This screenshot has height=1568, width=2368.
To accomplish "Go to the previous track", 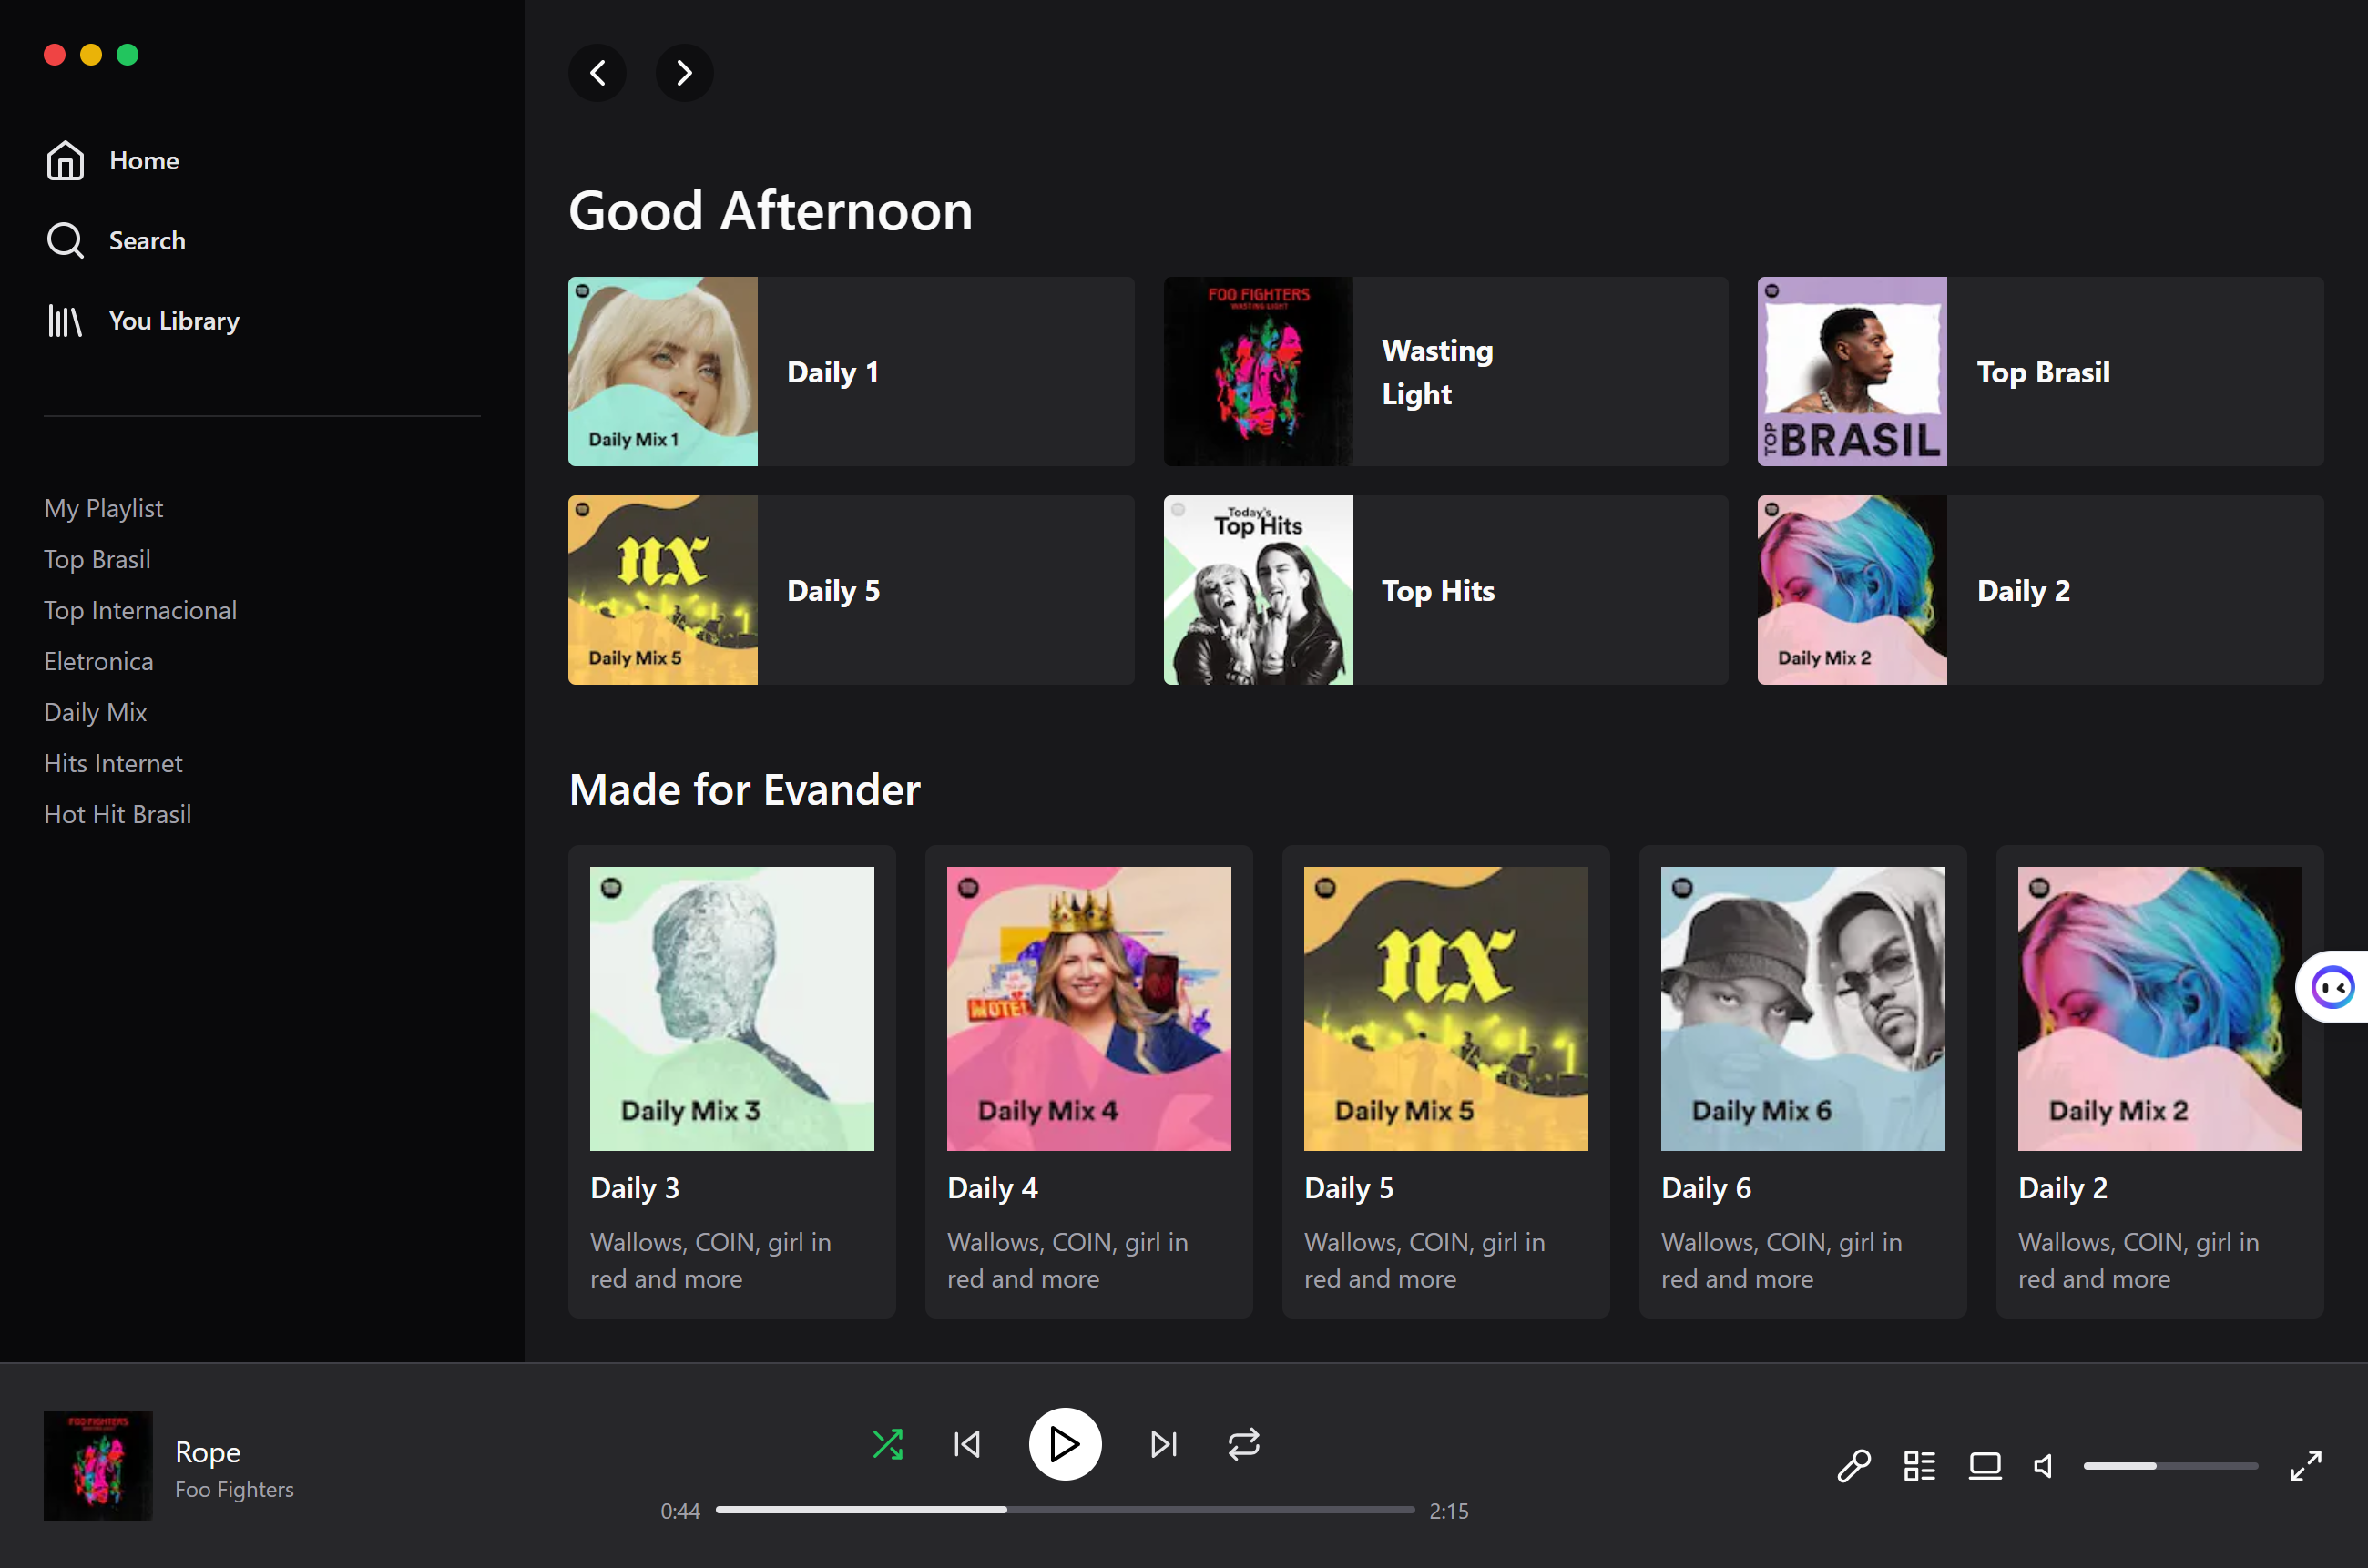I will click(967, 1444).
